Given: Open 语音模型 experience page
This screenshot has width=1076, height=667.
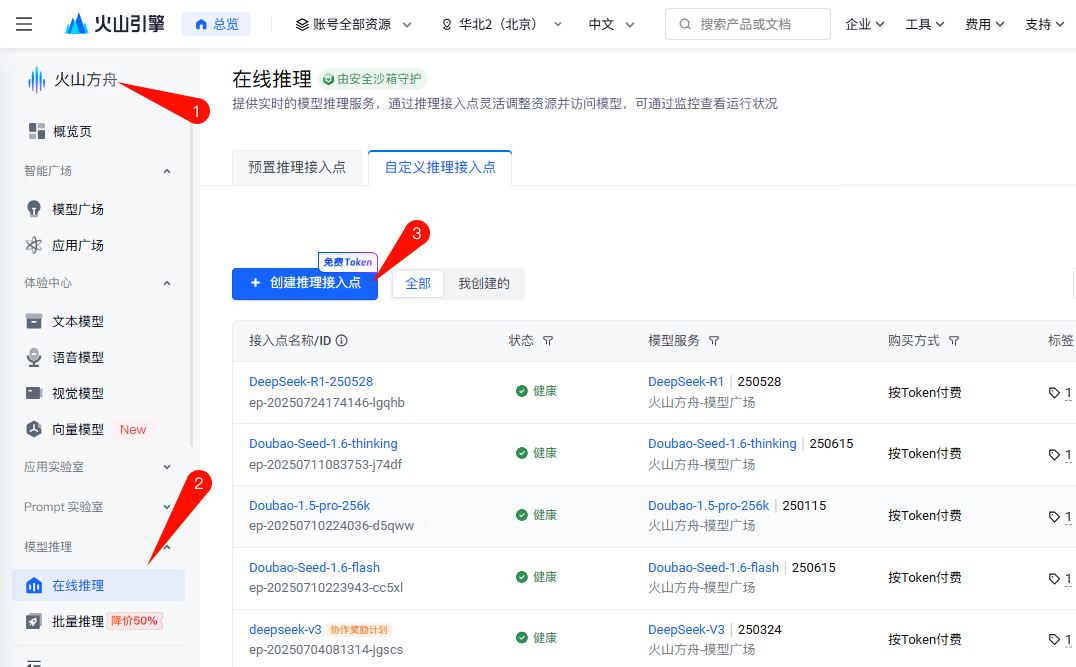Looking at the screenshot, I should (x=78, y=358).
